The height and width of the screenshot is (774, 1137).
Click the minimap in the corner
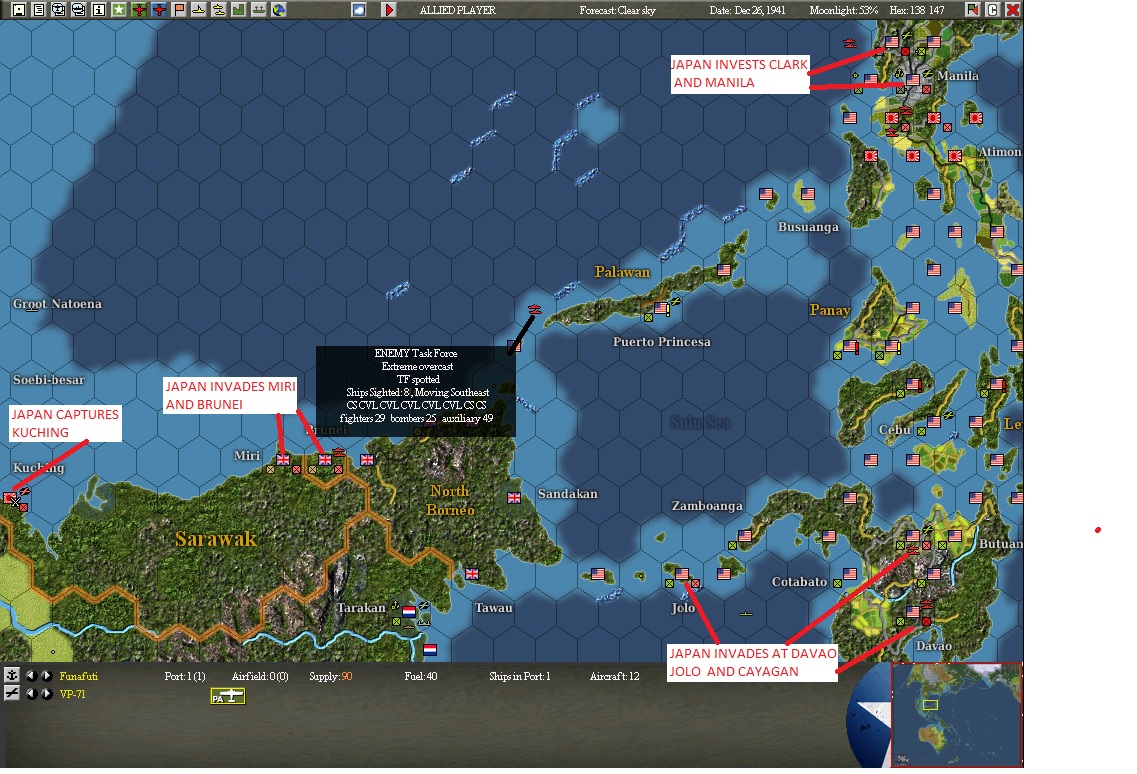tap(956, 714)
